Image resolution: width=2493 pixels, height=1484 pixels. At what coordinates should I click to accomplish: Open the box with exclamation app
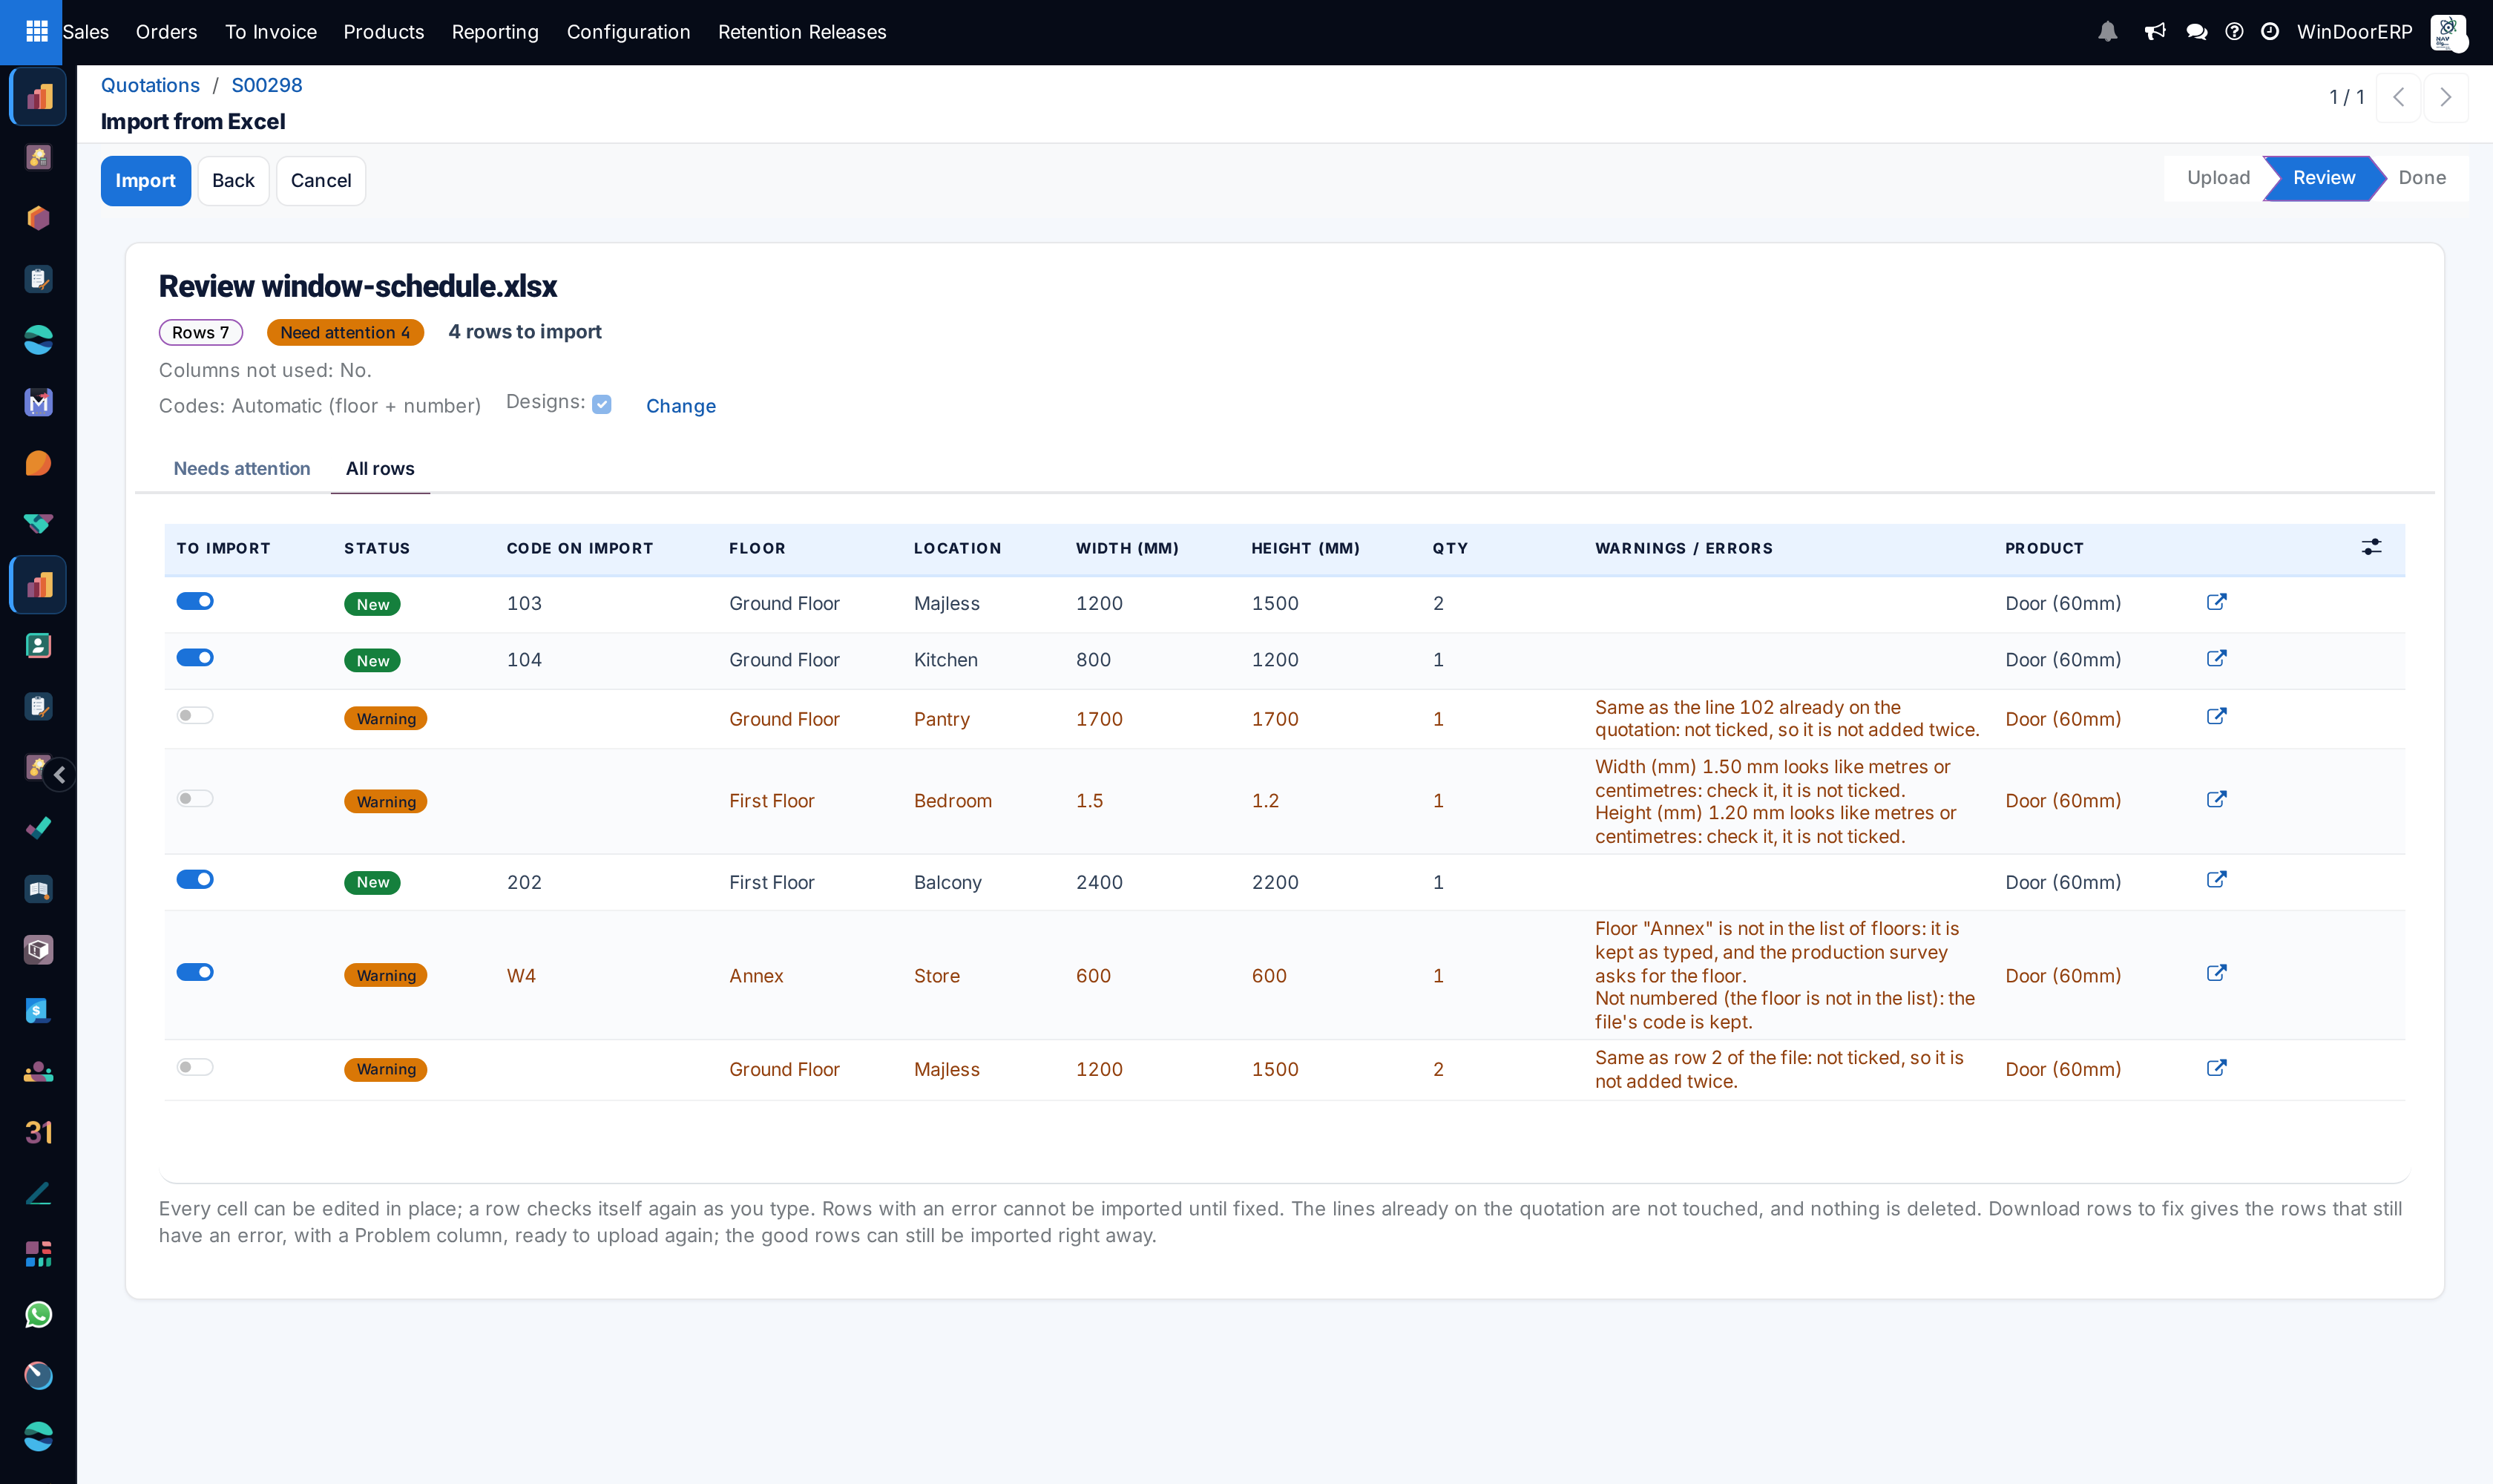38,950
